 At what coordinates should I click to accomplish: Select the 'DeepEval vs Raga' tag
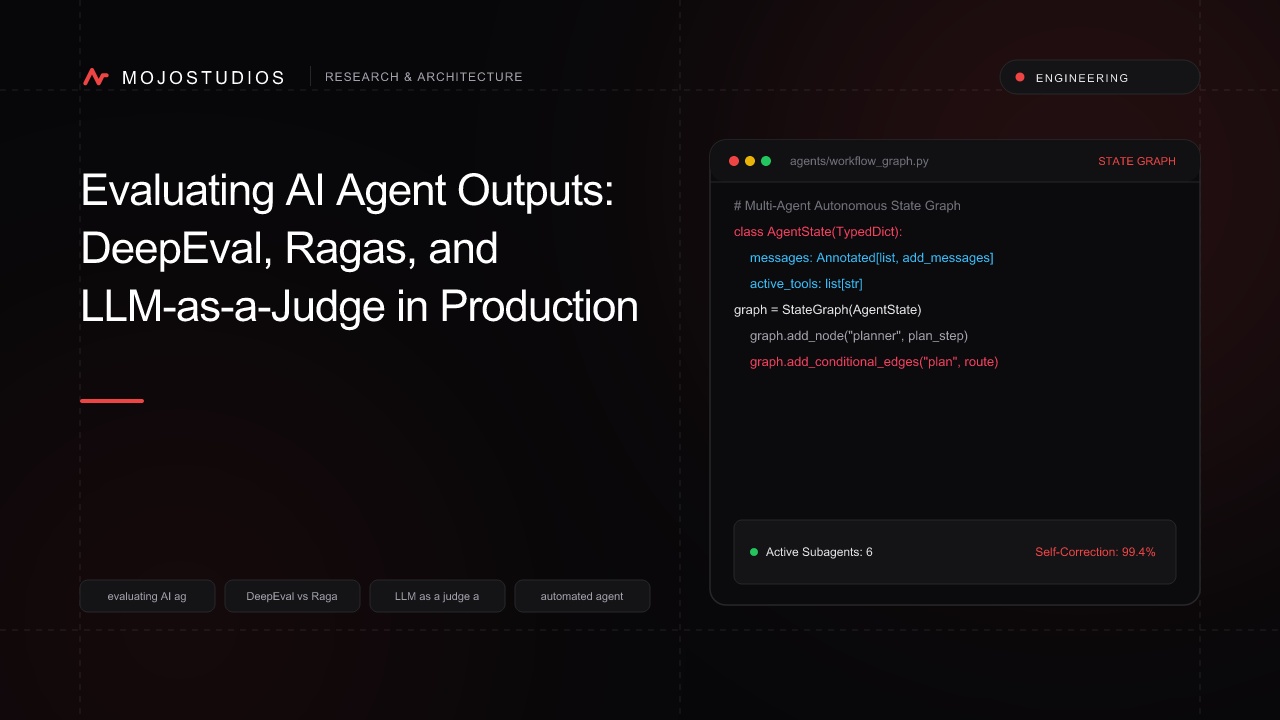pyautogui.click(x=292, y=596)
